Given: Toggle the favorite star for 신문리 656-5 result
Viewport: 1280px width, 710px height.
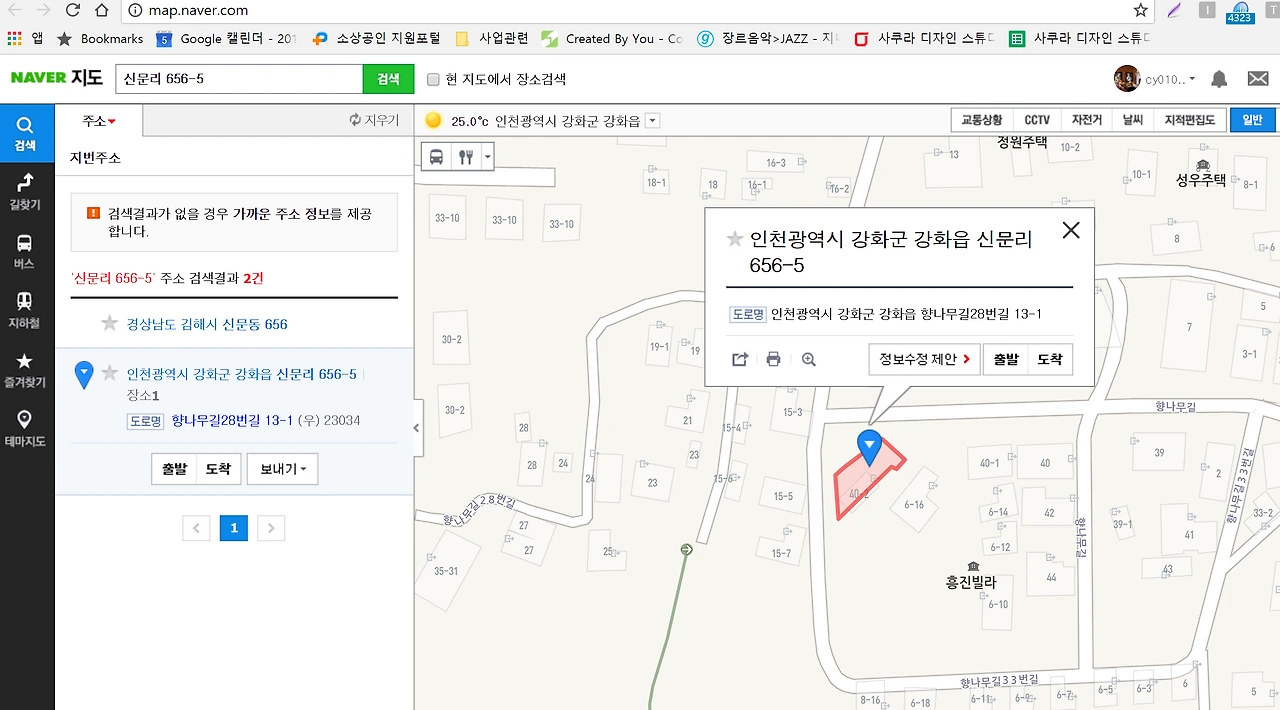Looking at the screenshot, I should pyautogui.click(x=110, y=374).
